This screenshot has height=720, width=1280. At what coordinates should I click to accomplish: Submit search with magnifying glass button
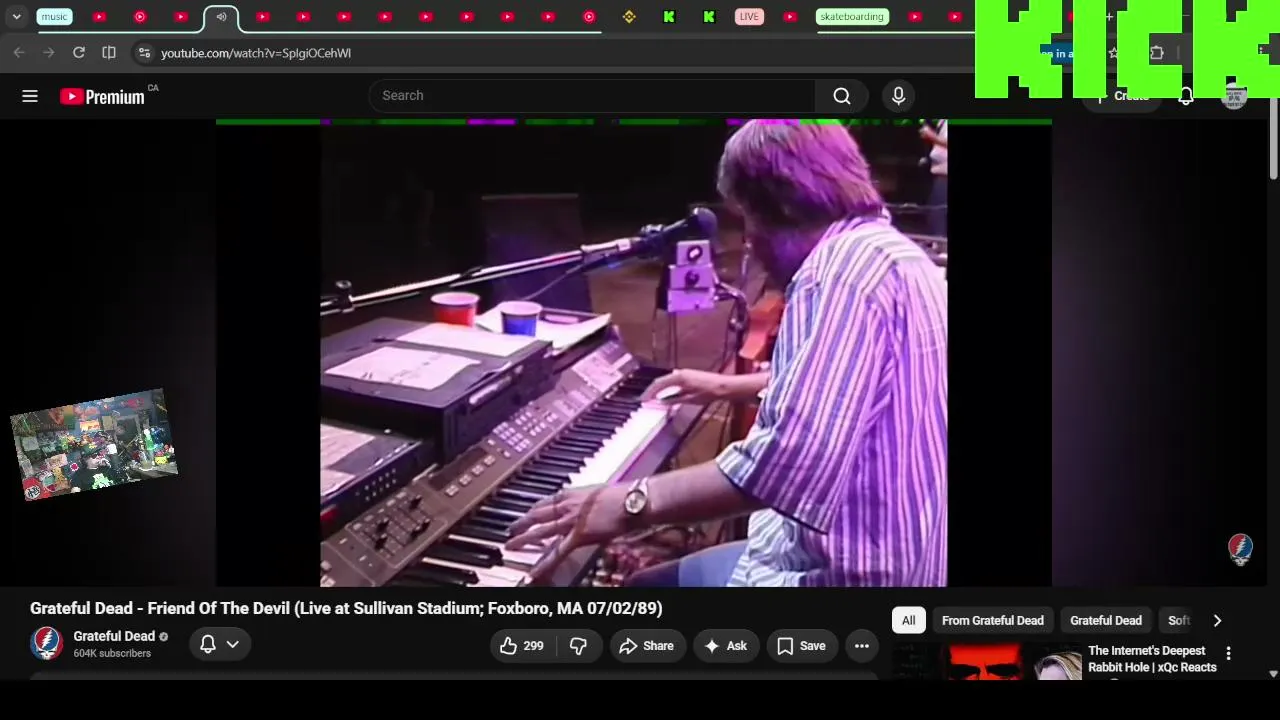pos(842,96)
